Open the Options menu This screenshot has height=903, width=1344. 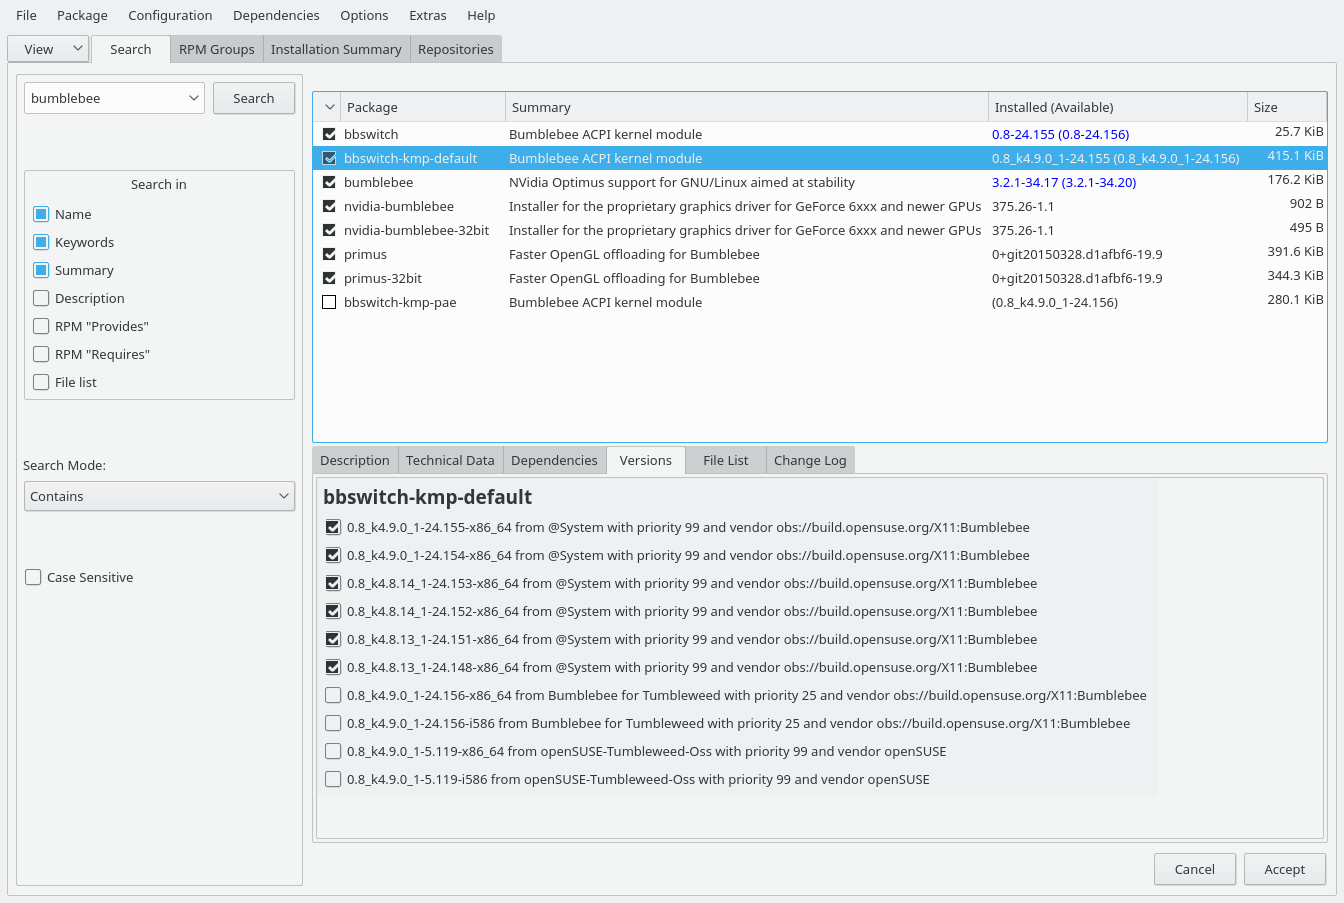click(364, 15)
